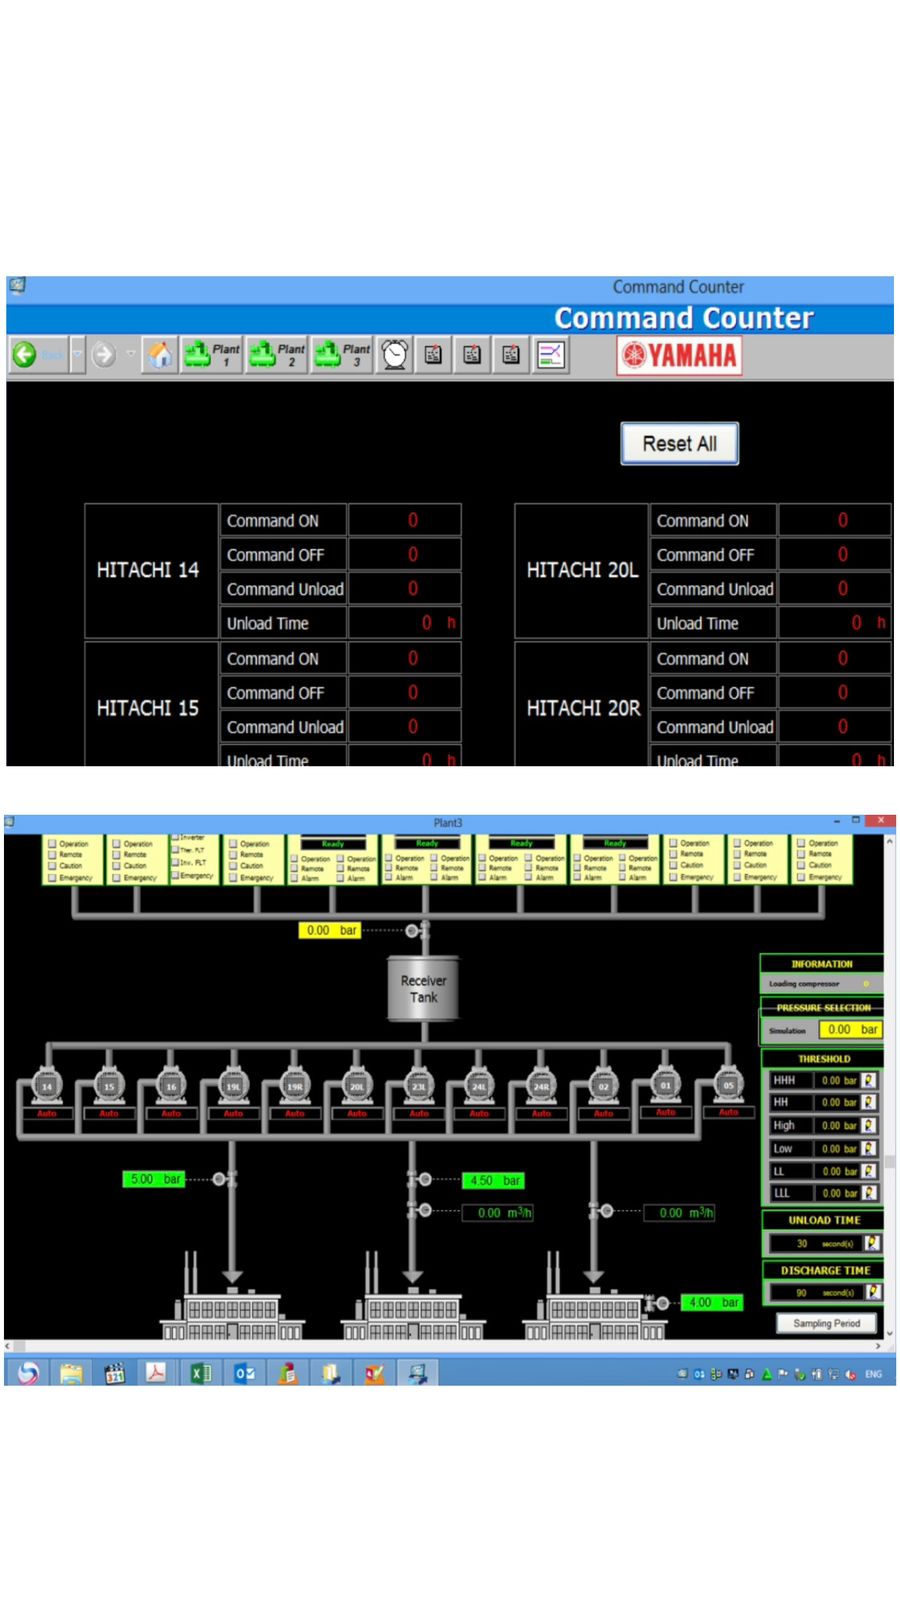Expand the Back button history dropdown arrow
This screenshot has height=1600, width=900.
(77, 355)
